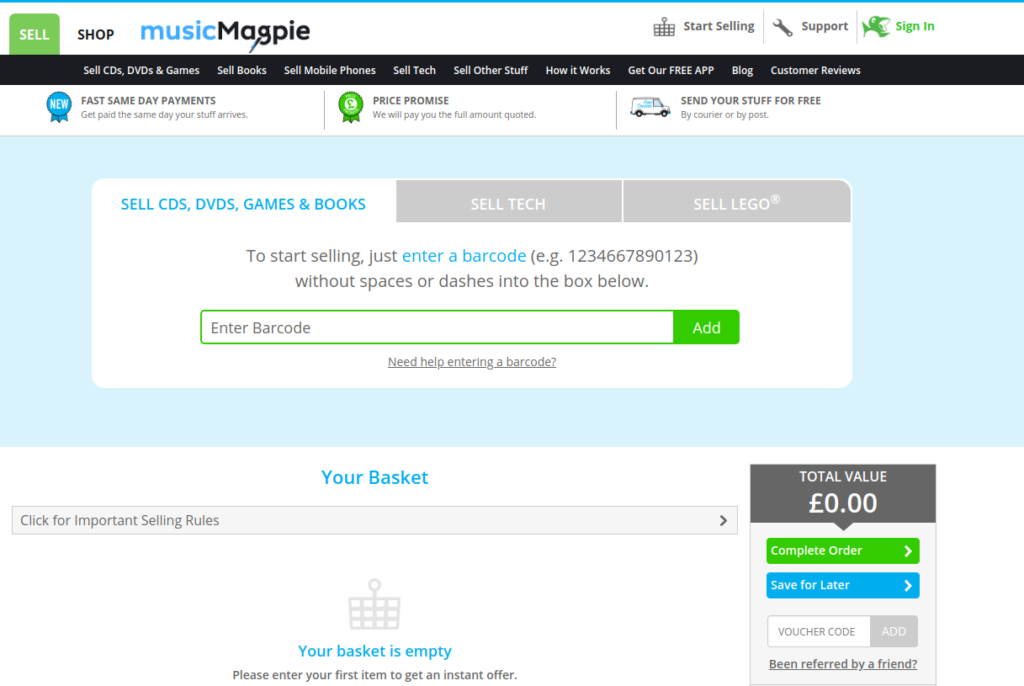Screen dimensions: 1024x686
Task: Go to the Blog
Action: click(742, 71)
